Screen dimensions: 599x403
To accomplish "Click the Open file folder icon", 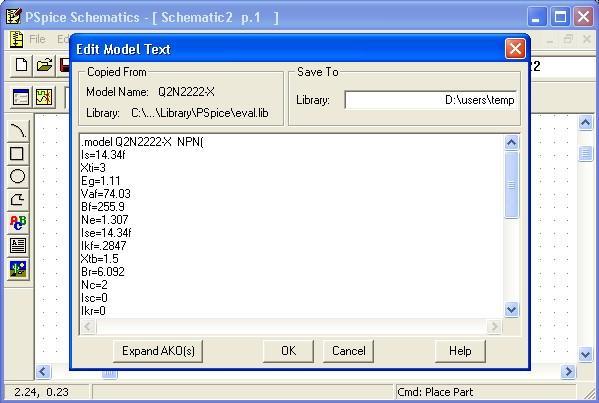I will 44,65.
